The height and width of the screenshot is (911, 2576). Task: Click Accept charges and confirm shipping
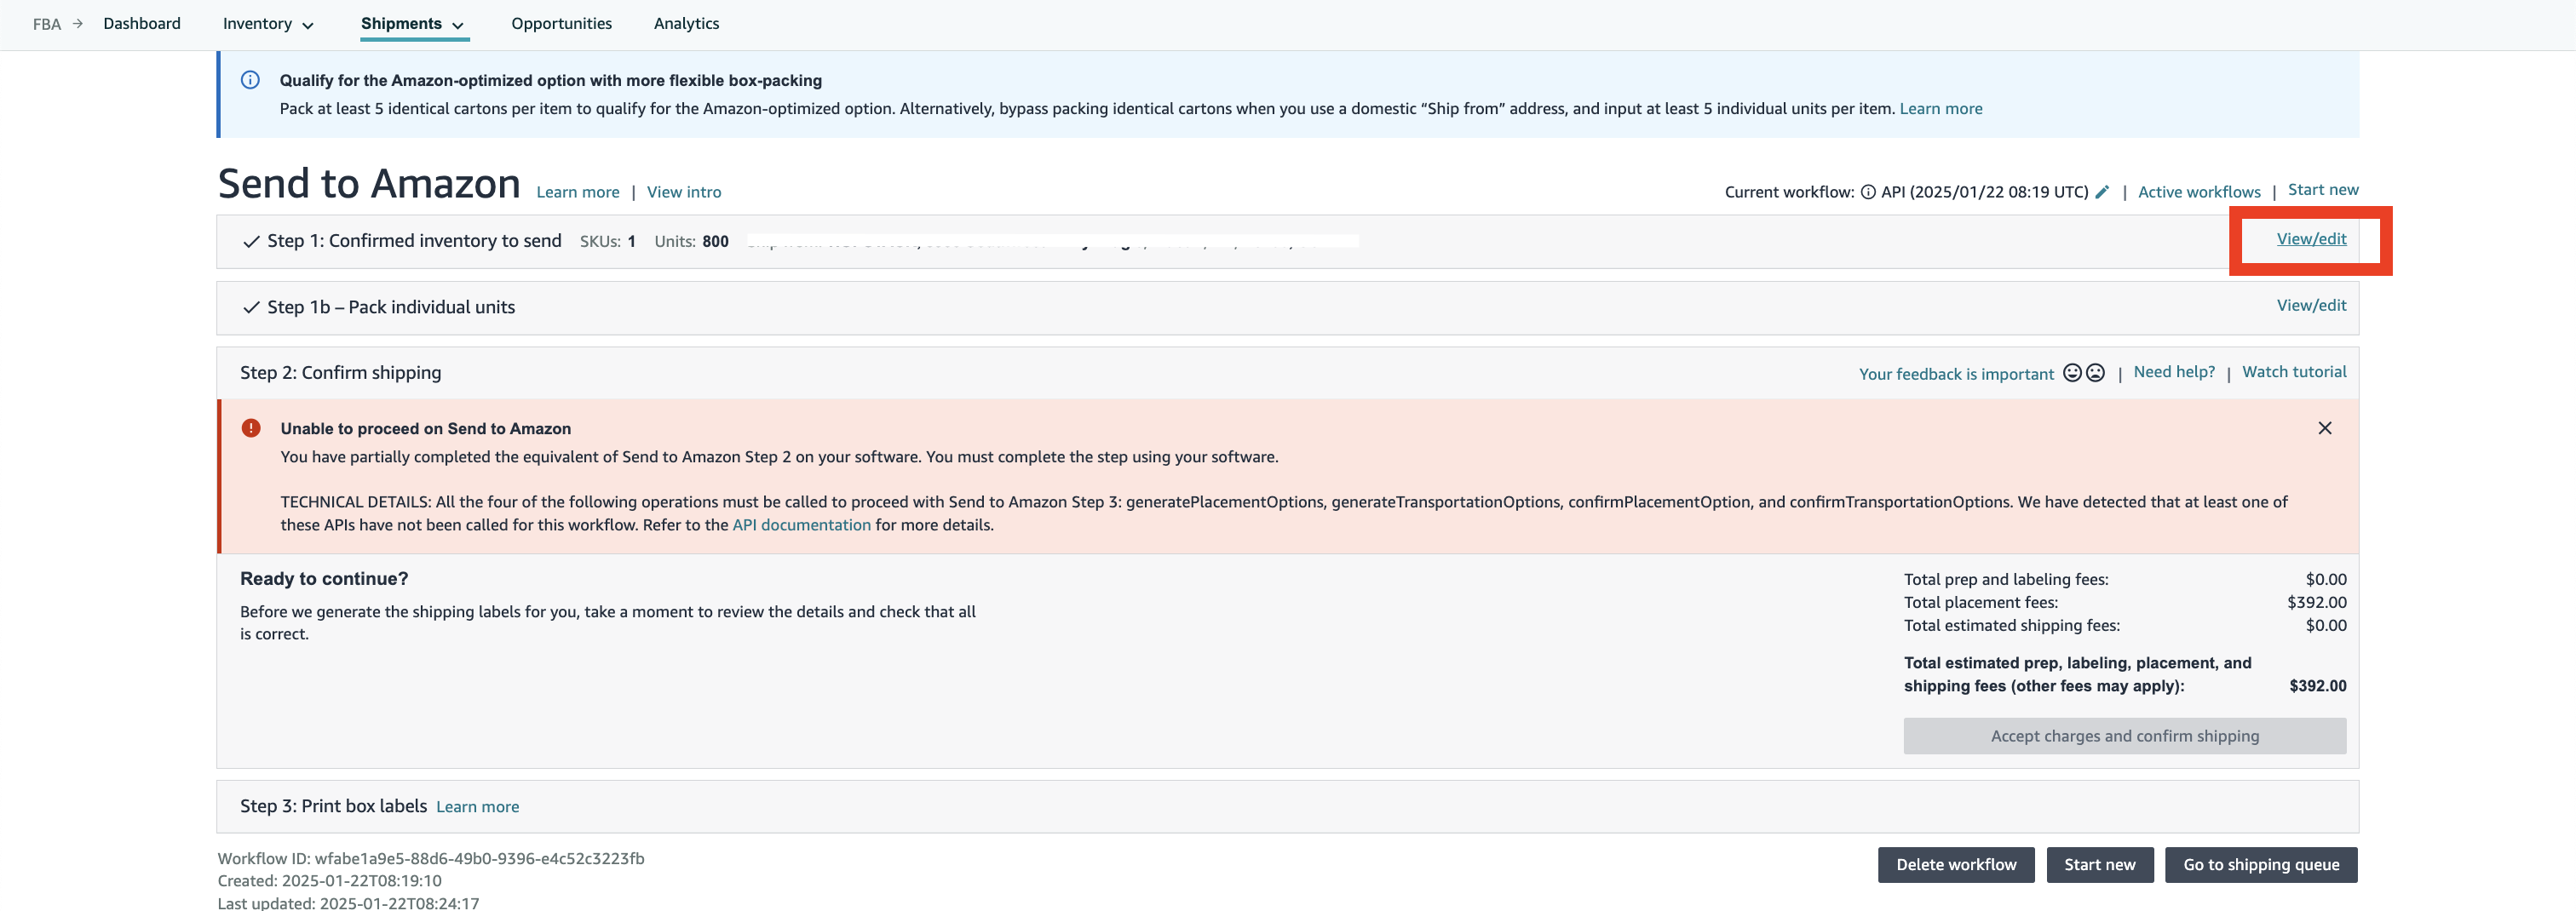coord(2124,736)
